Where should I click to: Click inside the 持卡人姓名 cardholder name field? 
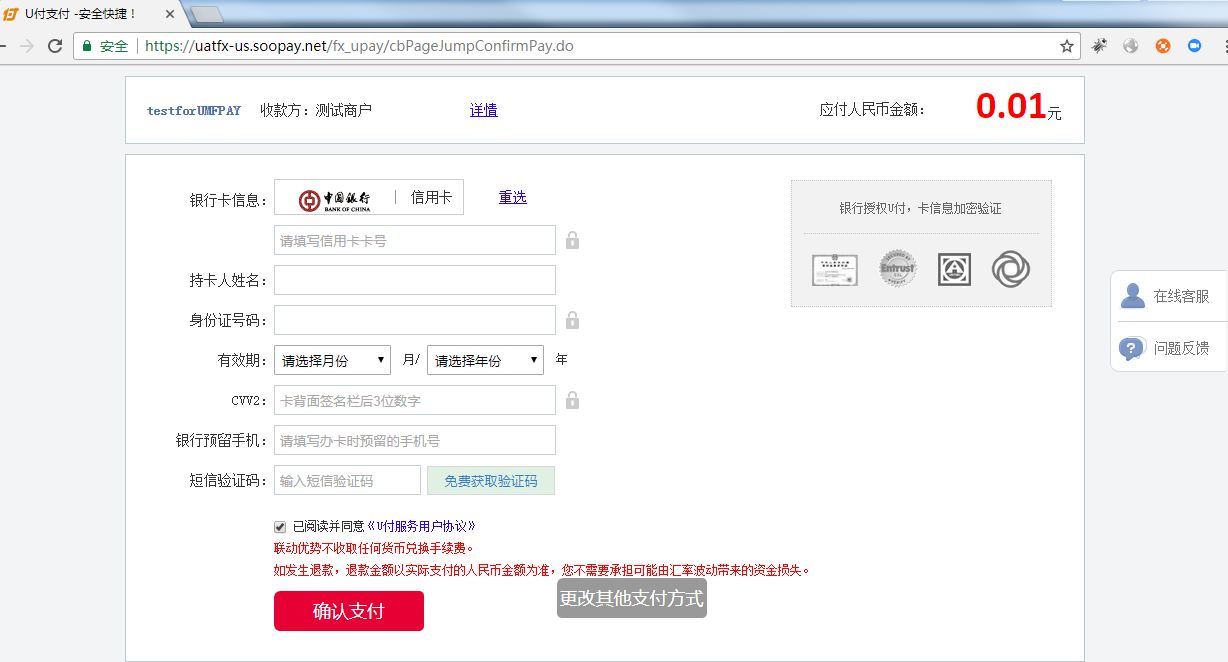pyautogui.click(x=414, y=280)
